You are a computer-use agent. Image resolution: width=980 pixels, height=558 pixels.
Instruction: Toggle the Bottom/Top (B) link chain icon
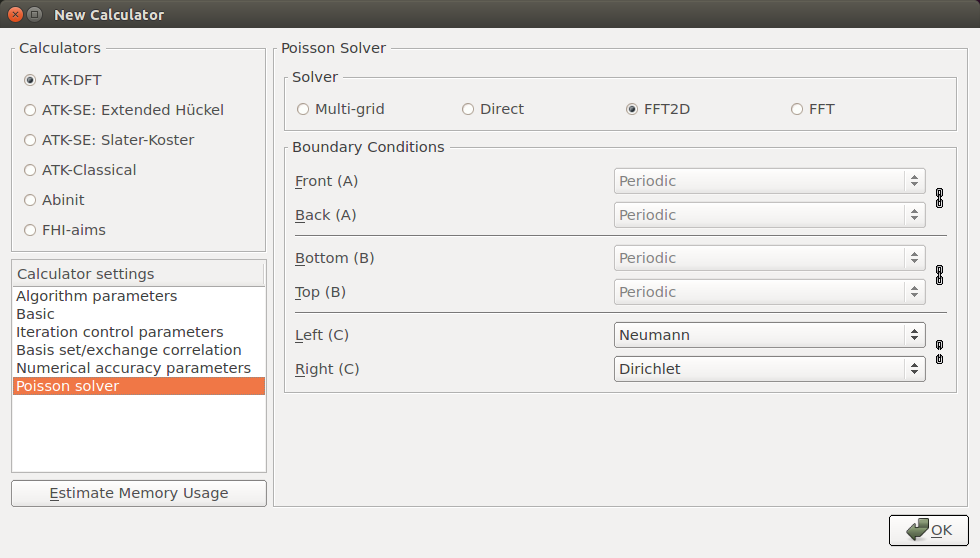pyautogui.click(x=939, y=275)
